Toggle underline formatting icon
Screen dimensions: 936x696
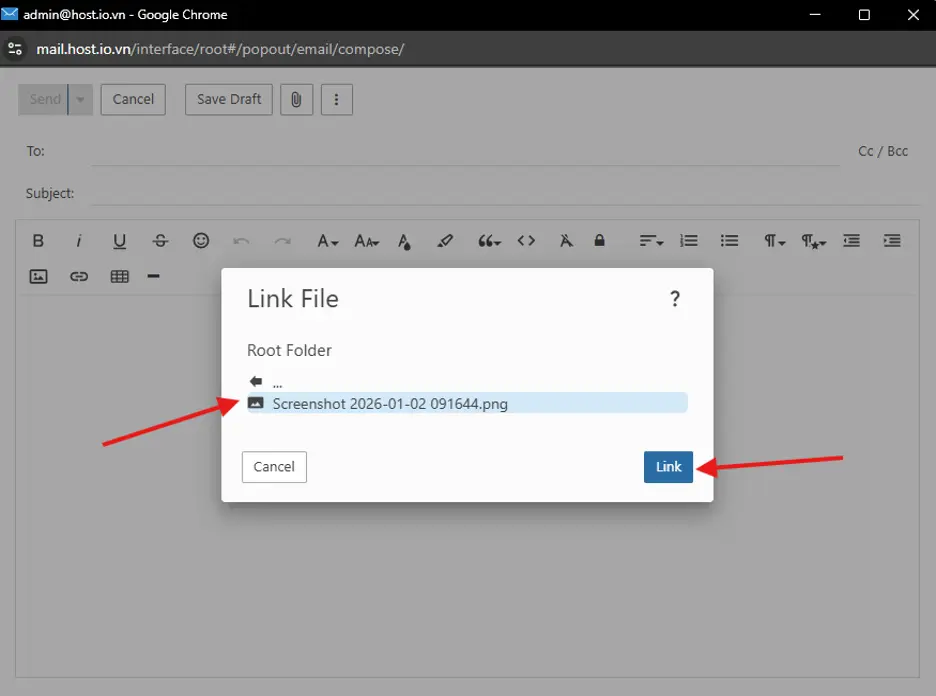(119, 241)
